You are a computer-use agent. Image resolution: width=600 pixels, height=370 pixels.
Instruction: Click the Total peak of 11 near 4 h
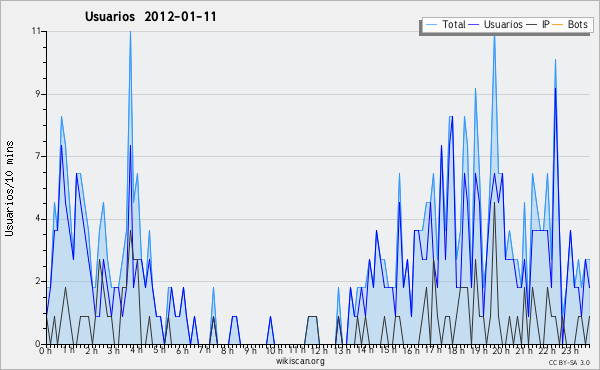[130, 32]
